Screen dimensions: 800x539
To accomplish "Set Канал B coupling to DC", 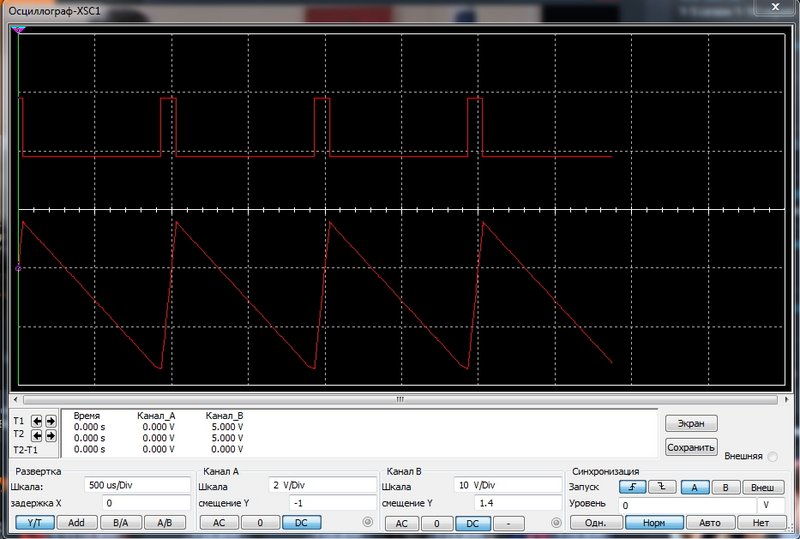I will click(472, 523).
